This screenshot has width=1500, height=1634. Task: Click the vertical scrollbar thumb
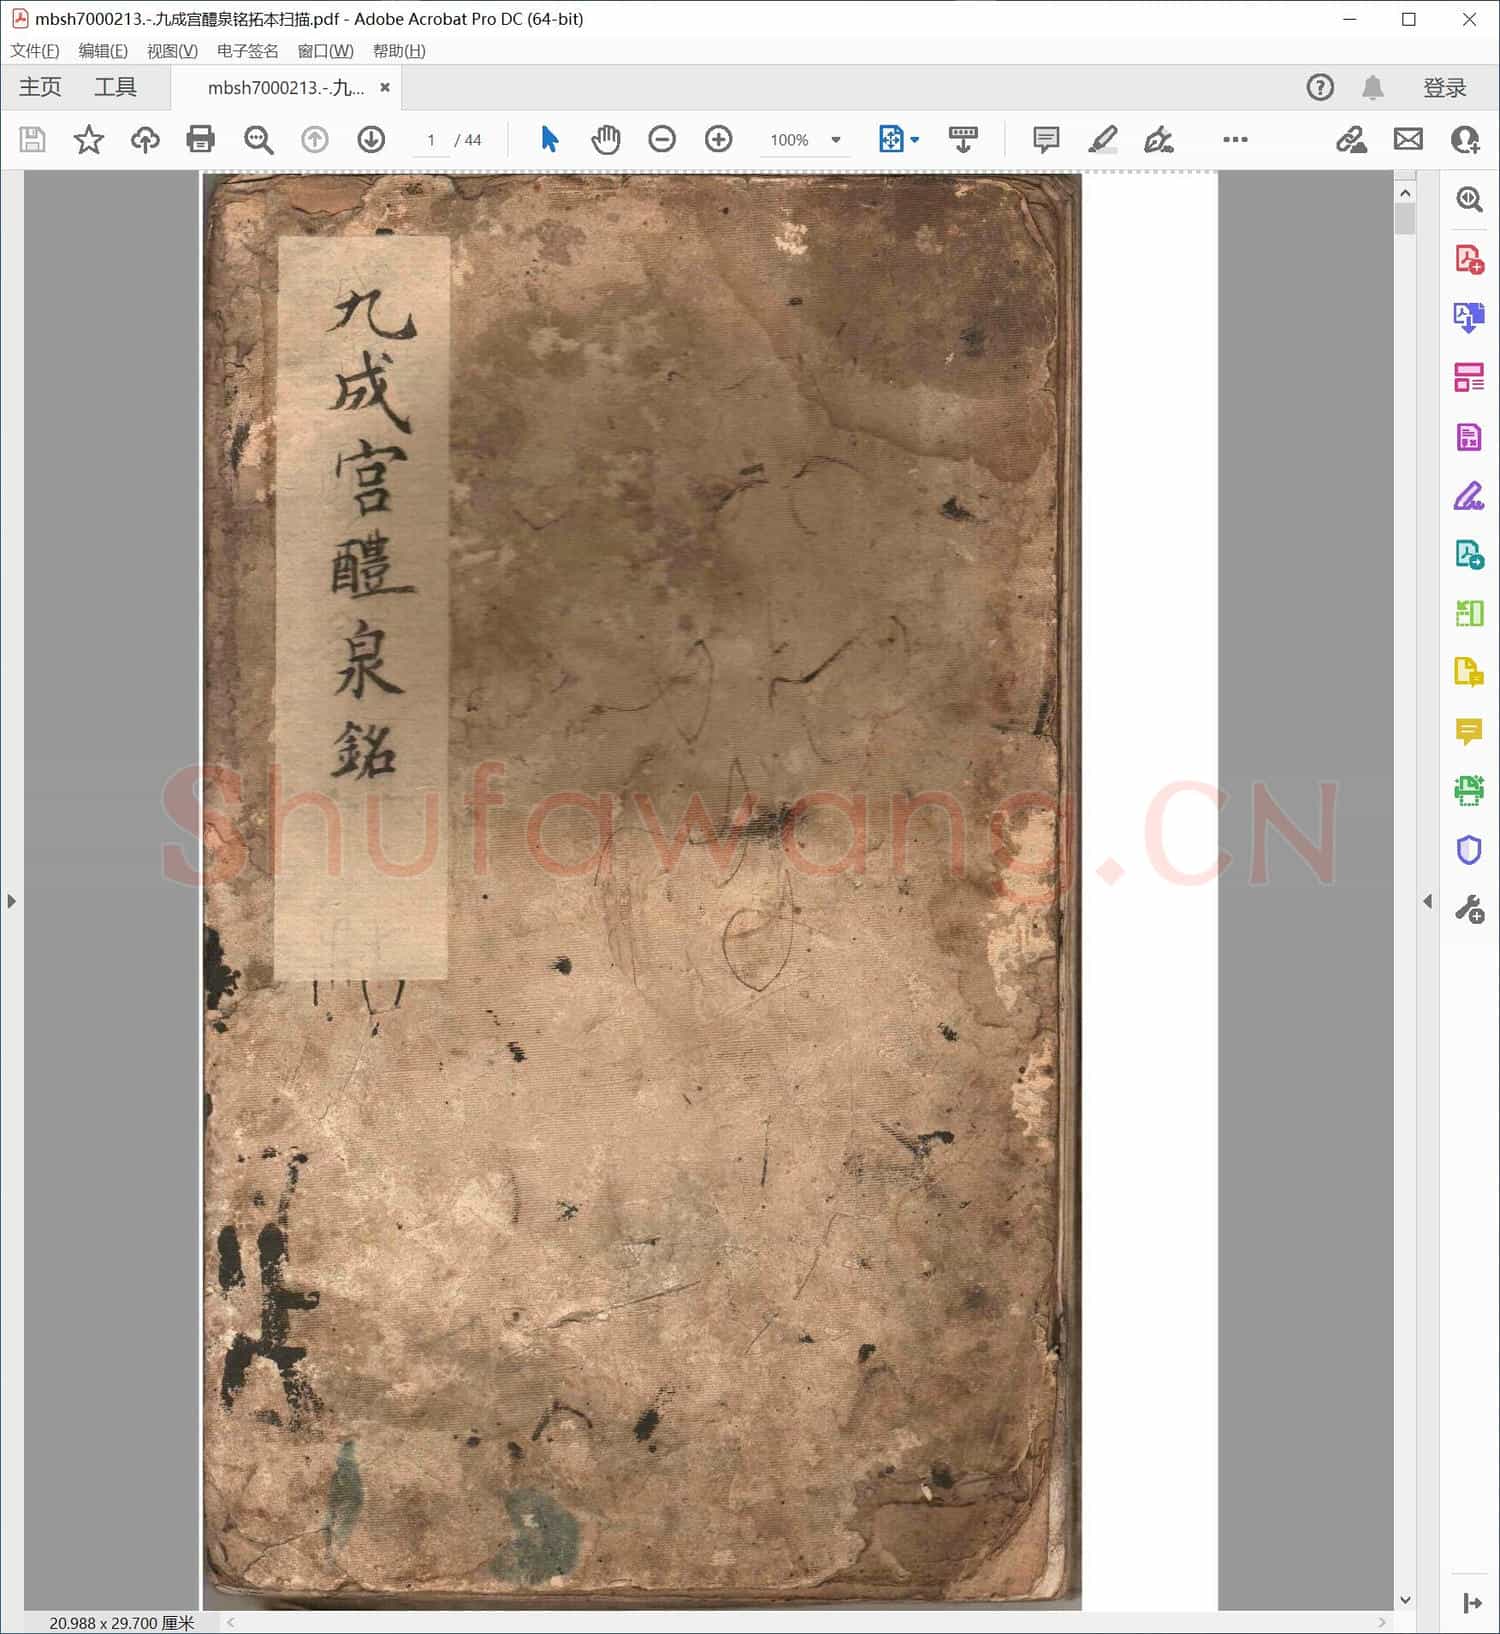[x=1405, y=219]
